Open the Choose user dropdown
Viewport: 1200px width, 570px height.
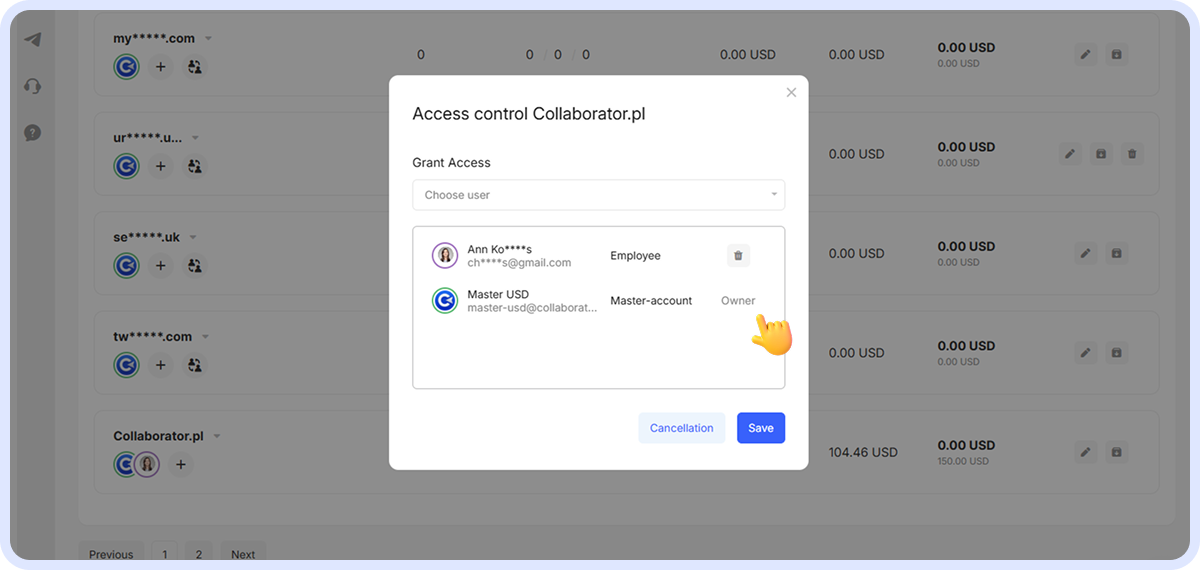[x=598, y=195]
